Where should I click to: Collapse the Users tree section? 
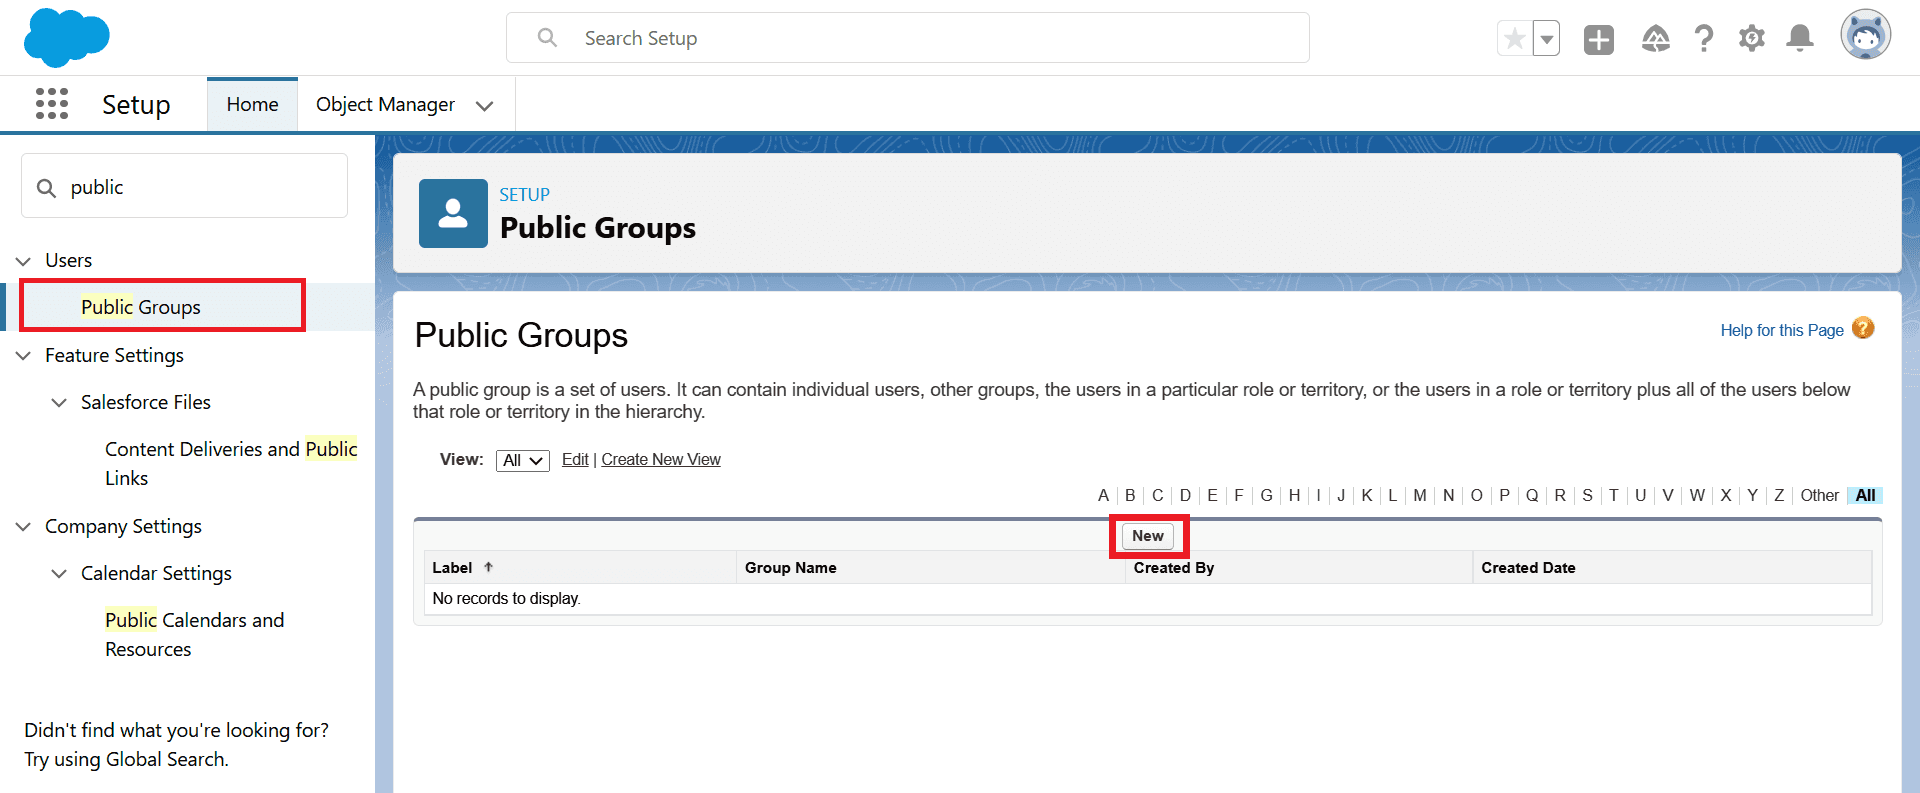click(24, 261)
